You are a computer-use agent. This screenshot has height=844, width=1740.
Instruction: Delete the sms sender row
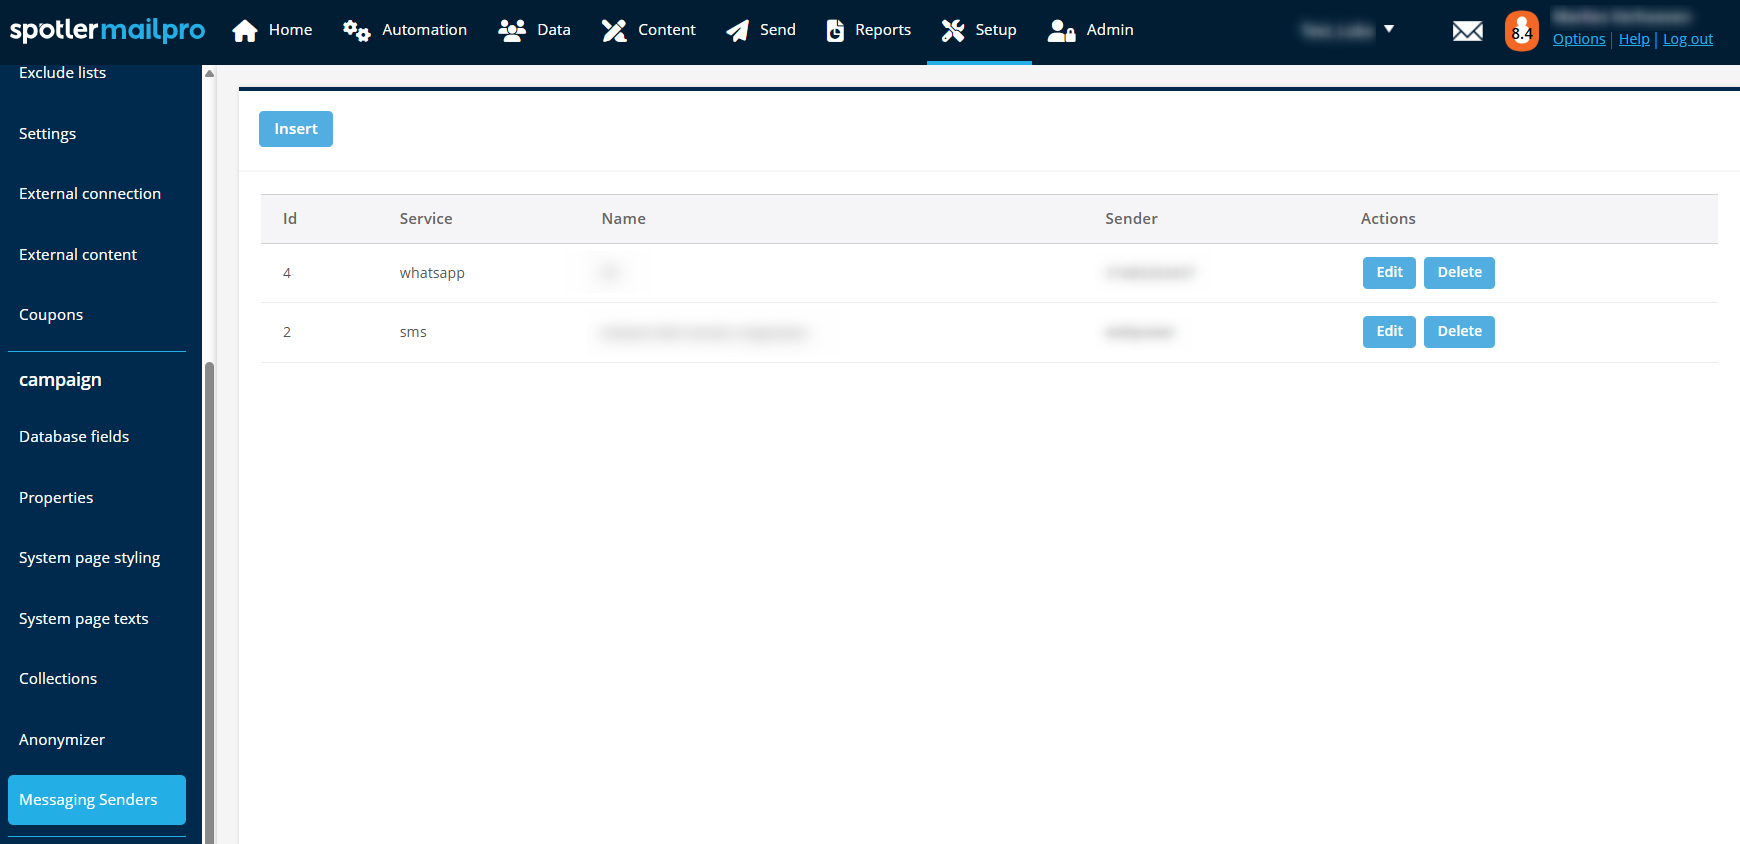pos(1459,331)
